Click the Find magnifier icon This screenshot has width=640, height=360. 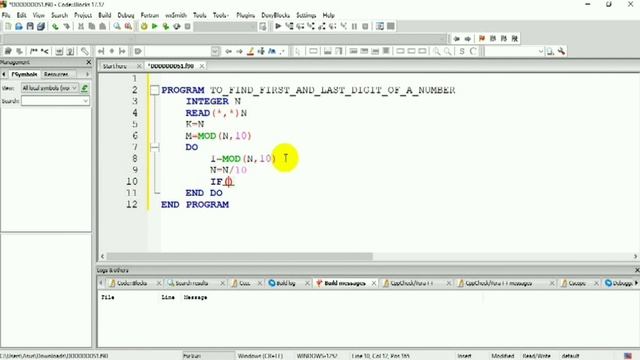tap(117, 27)
